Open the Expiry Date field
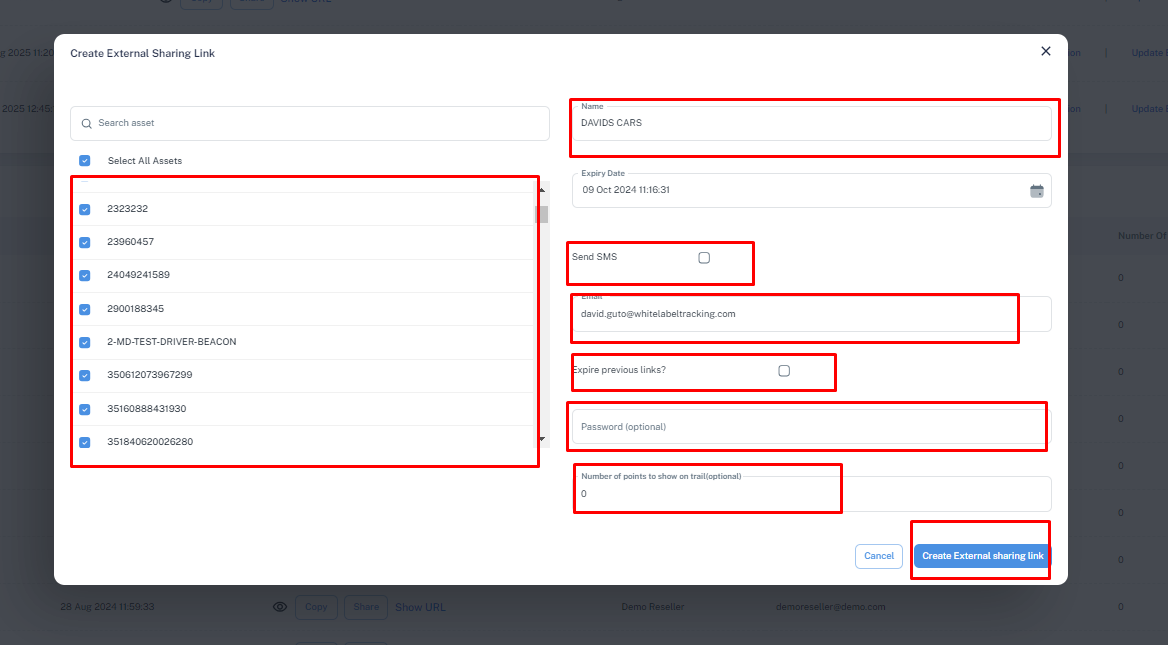Screen dimensions: 1168x645 click(x=812, y=191)
